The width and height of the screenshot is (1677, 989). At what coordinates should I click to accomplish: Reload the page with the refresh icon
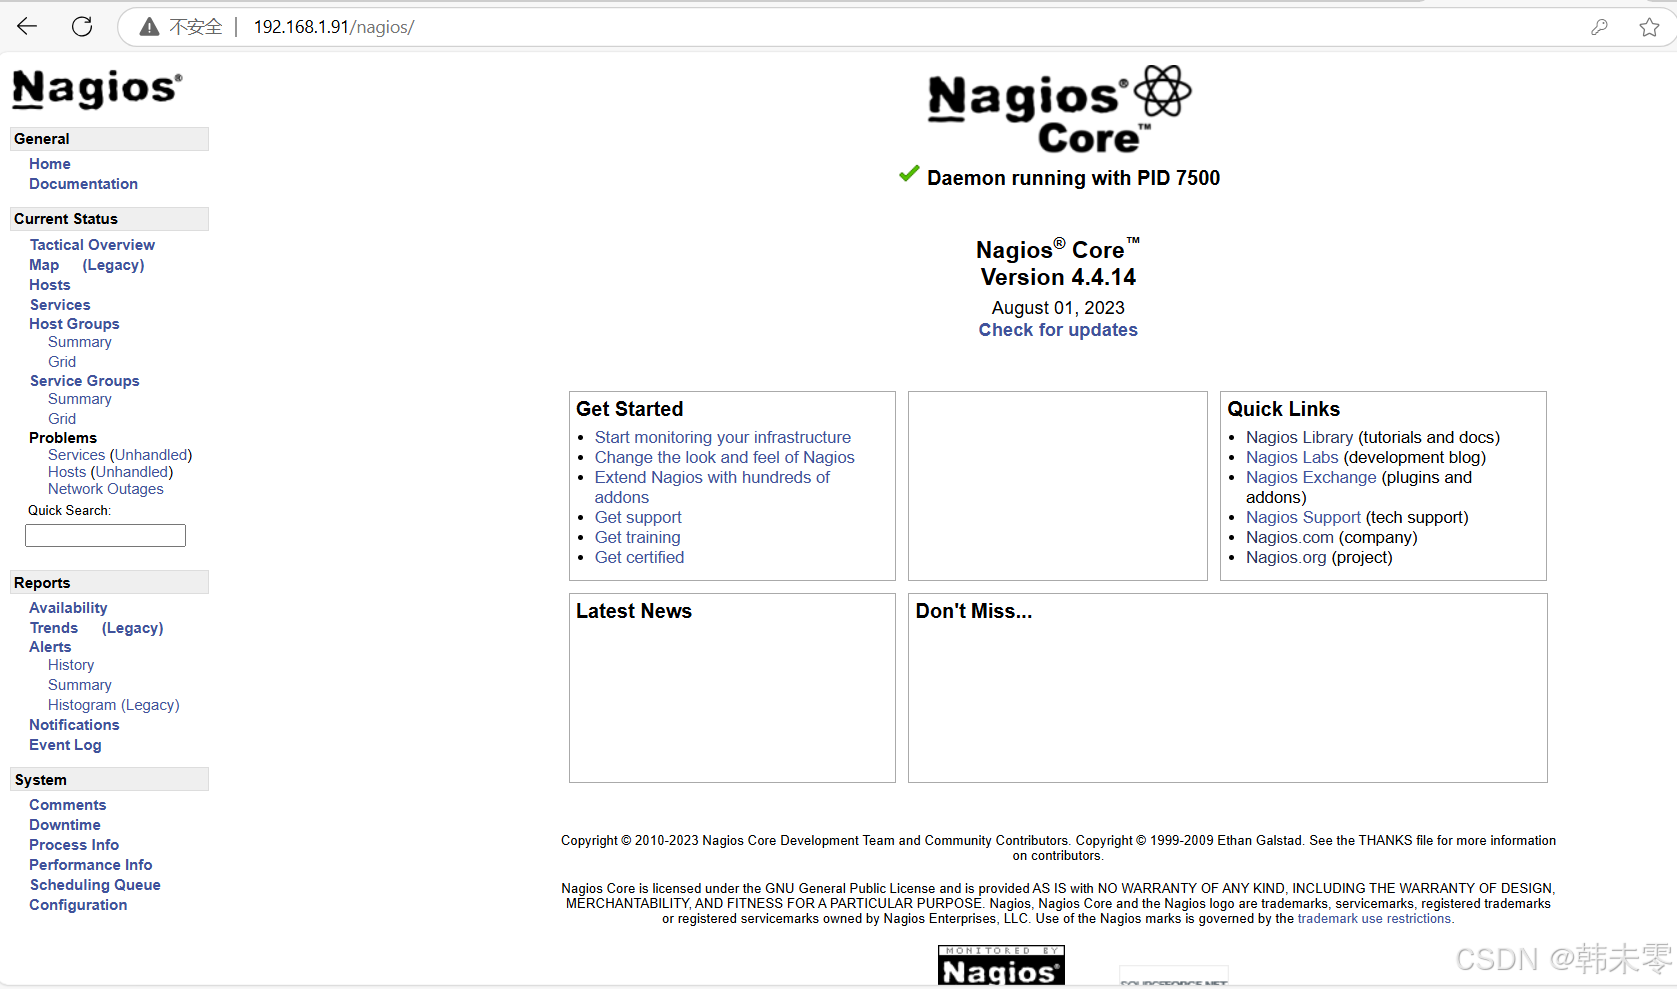[x=82, y=27]
